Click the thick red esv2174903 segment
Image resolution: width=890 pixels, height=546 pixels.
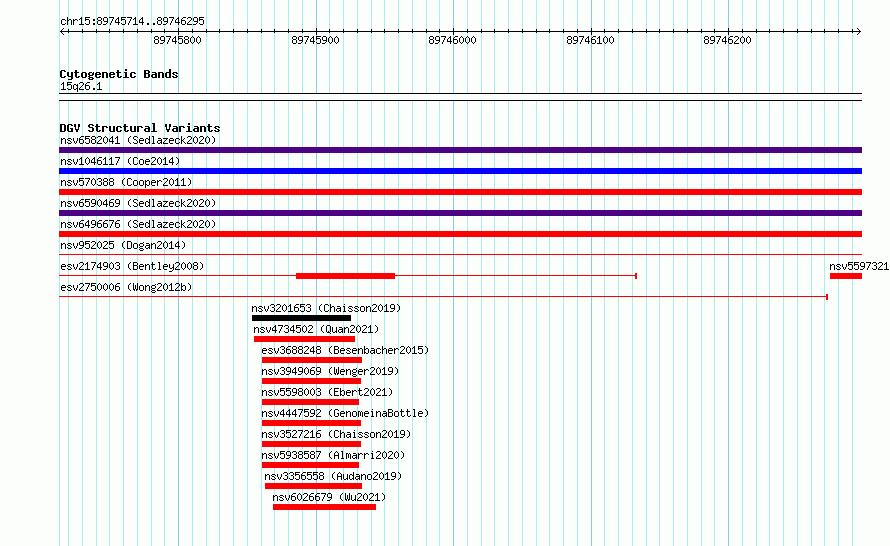point(345,276)
